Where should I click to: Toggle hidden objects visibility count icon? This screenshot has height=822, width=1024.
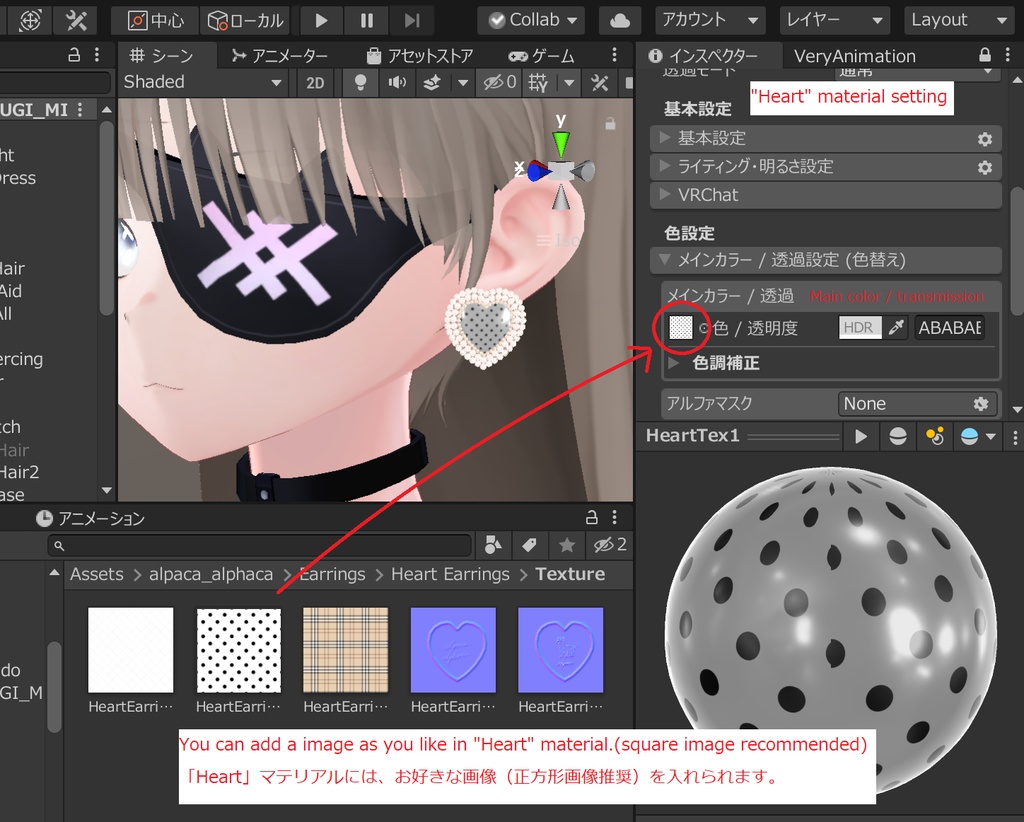tap(500, 83)
